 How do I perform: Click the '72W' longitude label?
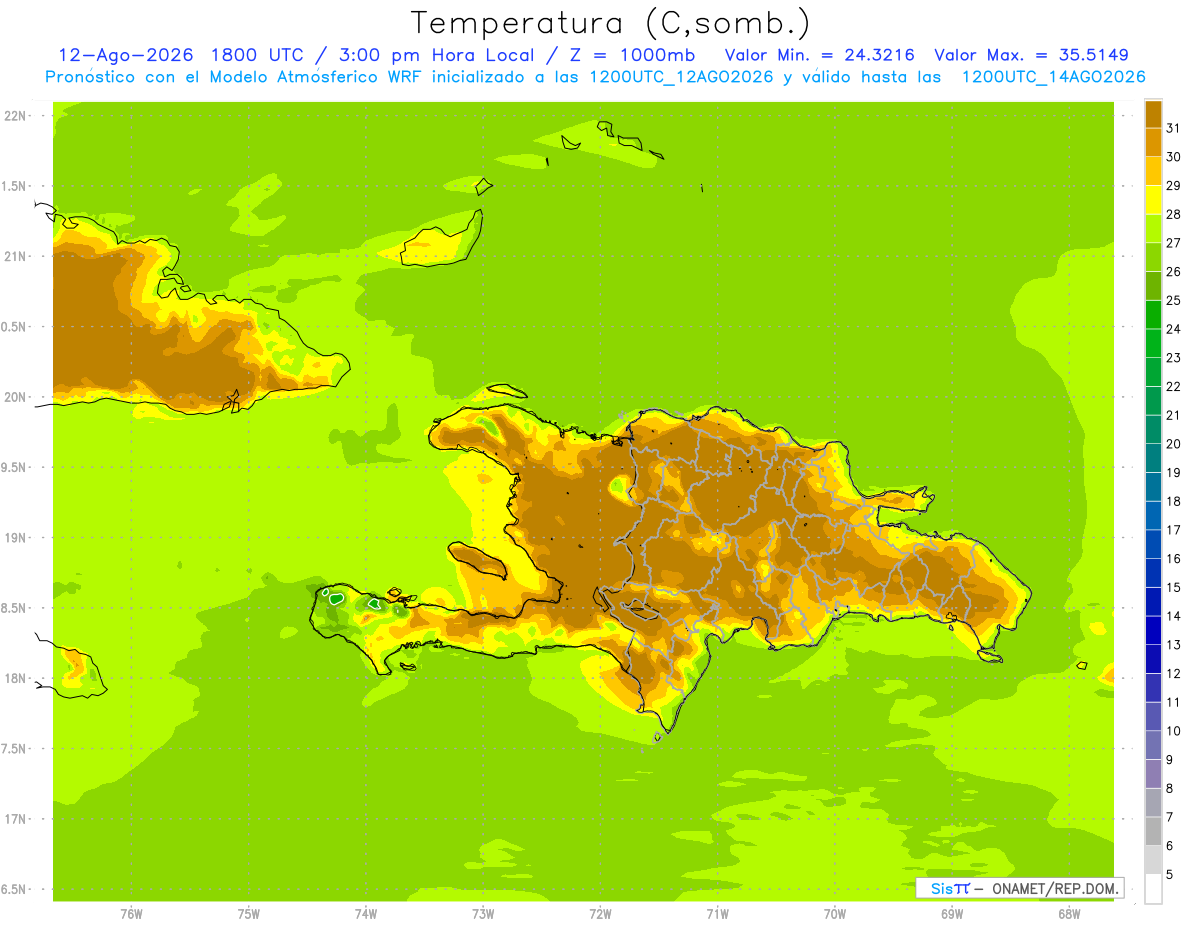[600, 914]
